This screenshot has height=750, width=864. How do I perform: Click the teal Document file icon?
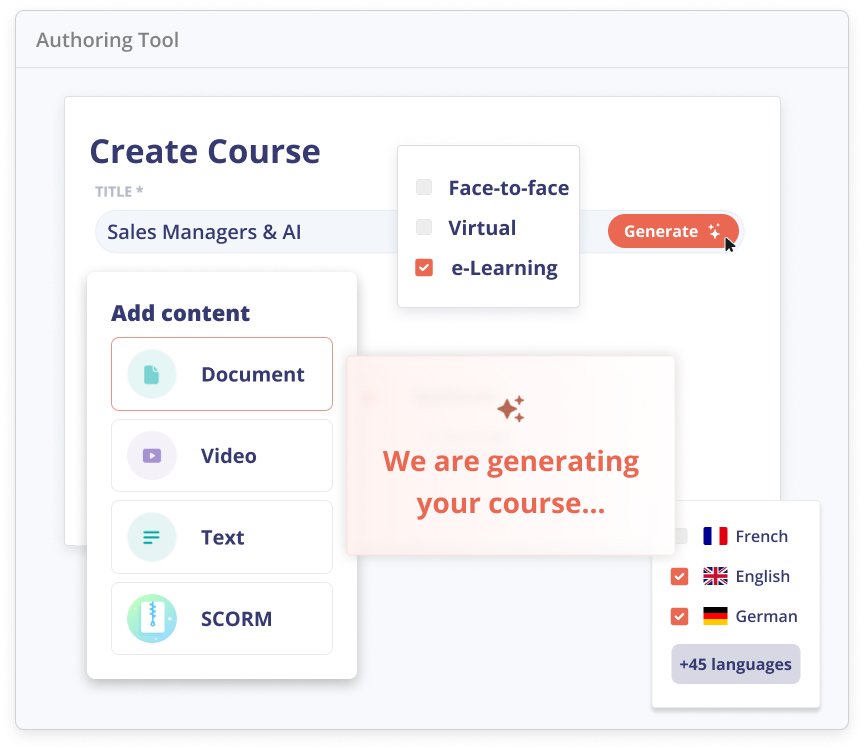coord(152,374)
